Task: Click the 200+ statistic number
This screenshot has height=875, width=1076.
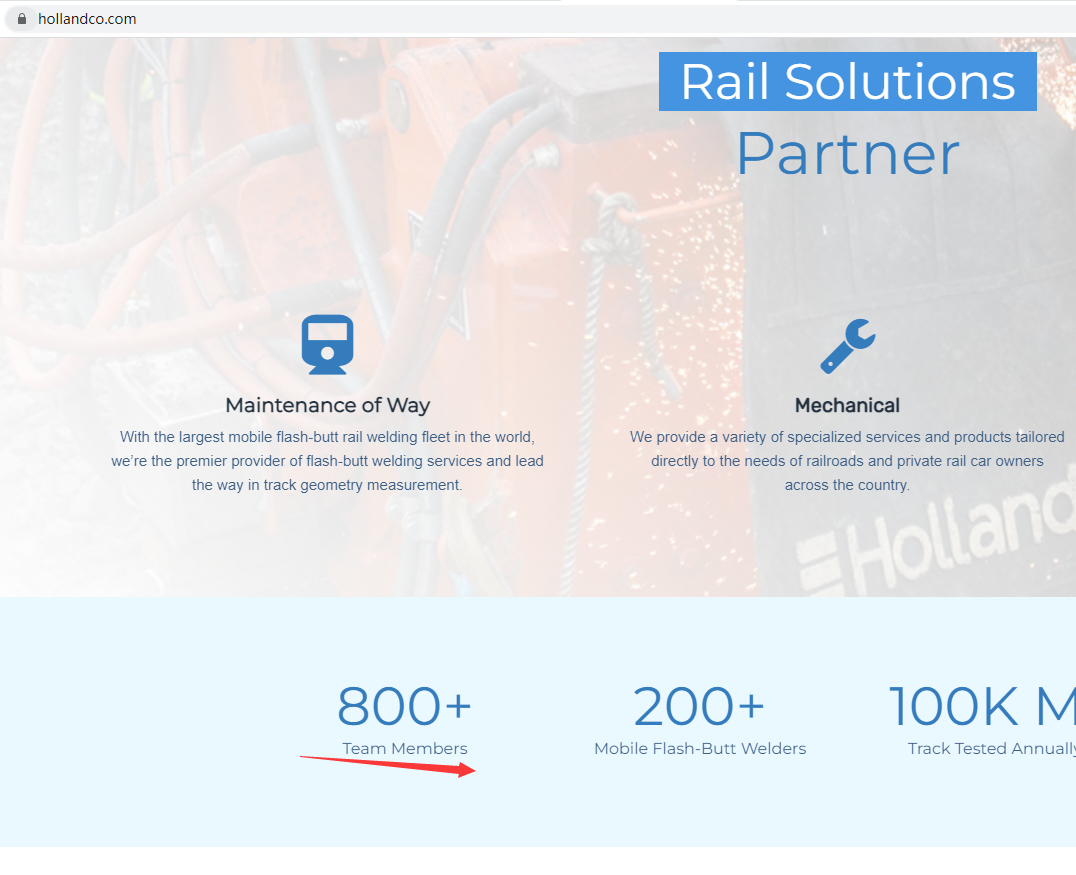Action: tap(699, 706)
